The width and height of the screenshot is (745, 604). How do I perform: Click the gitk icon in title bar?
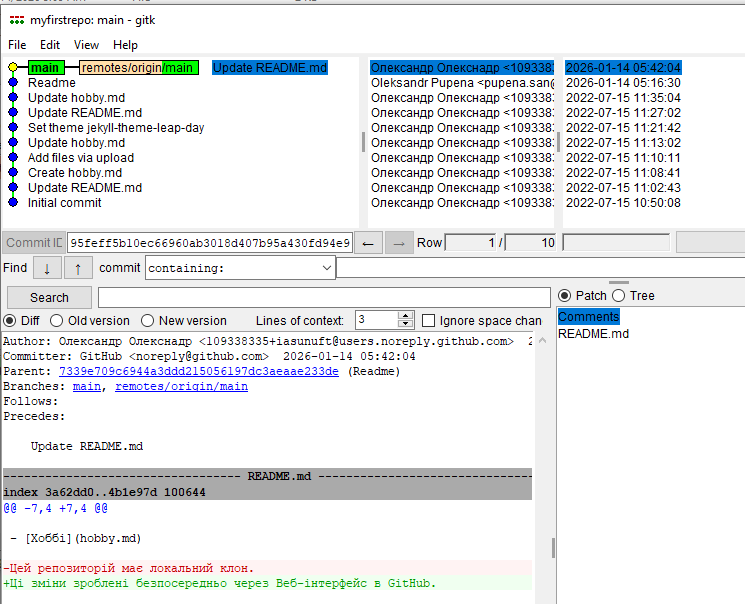16,20
